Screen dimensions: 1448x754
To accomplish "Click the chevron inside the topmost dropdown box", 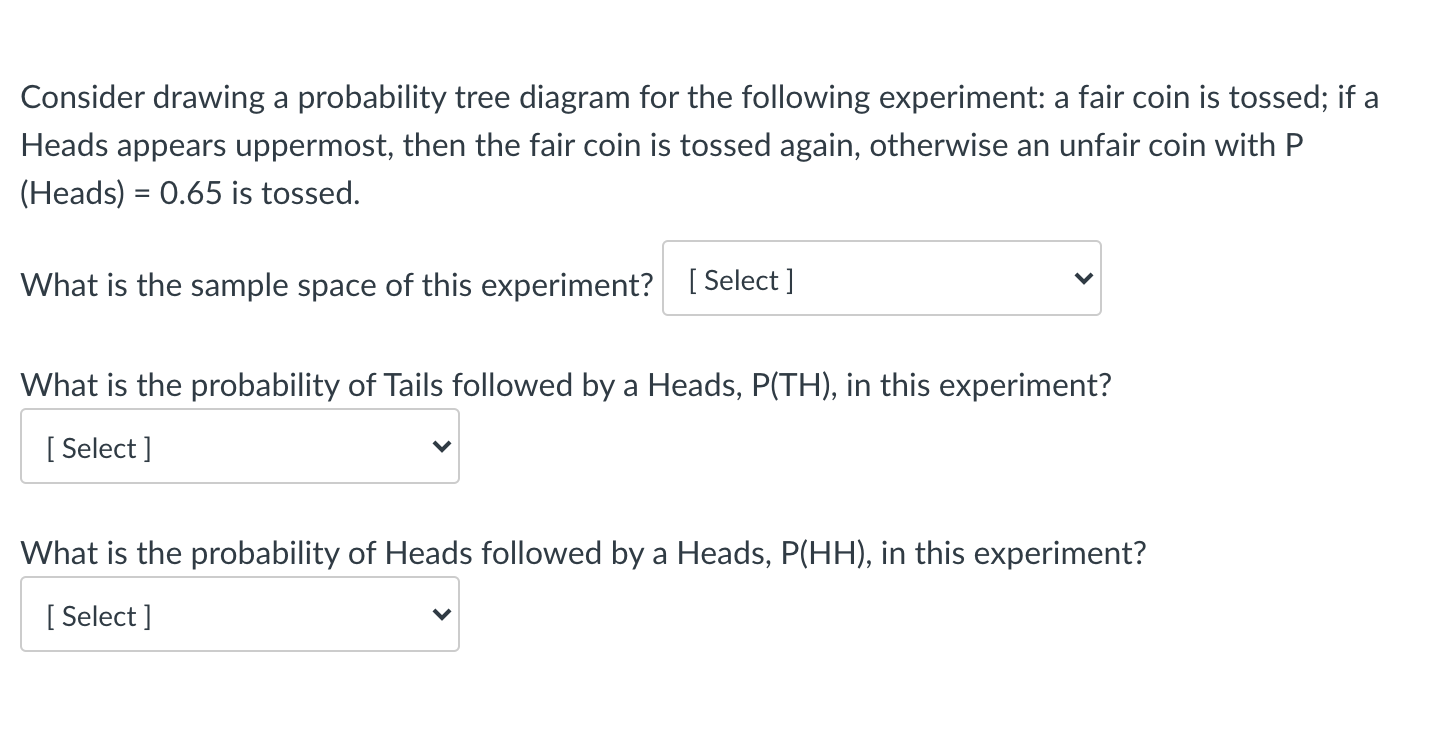I will tap(1083, 279).
